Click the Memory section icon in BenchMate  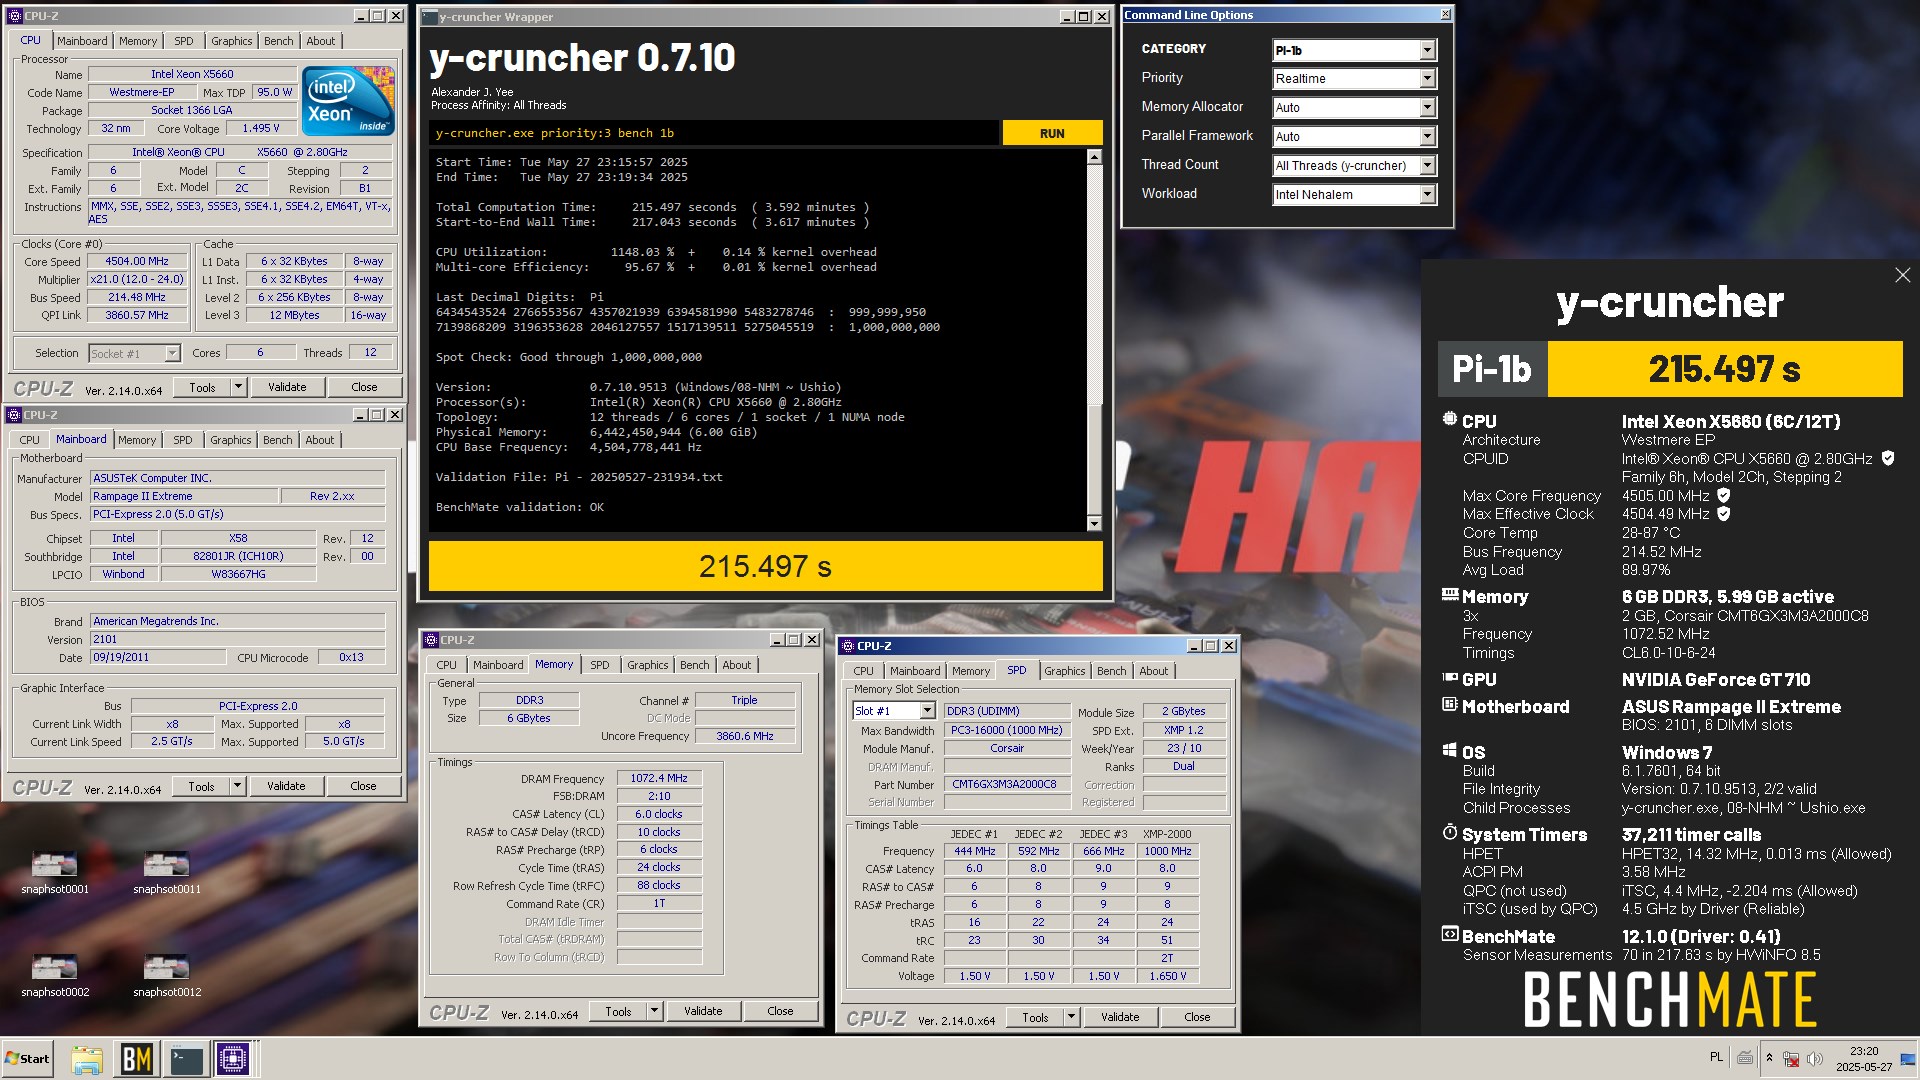tap(1449, 595)
